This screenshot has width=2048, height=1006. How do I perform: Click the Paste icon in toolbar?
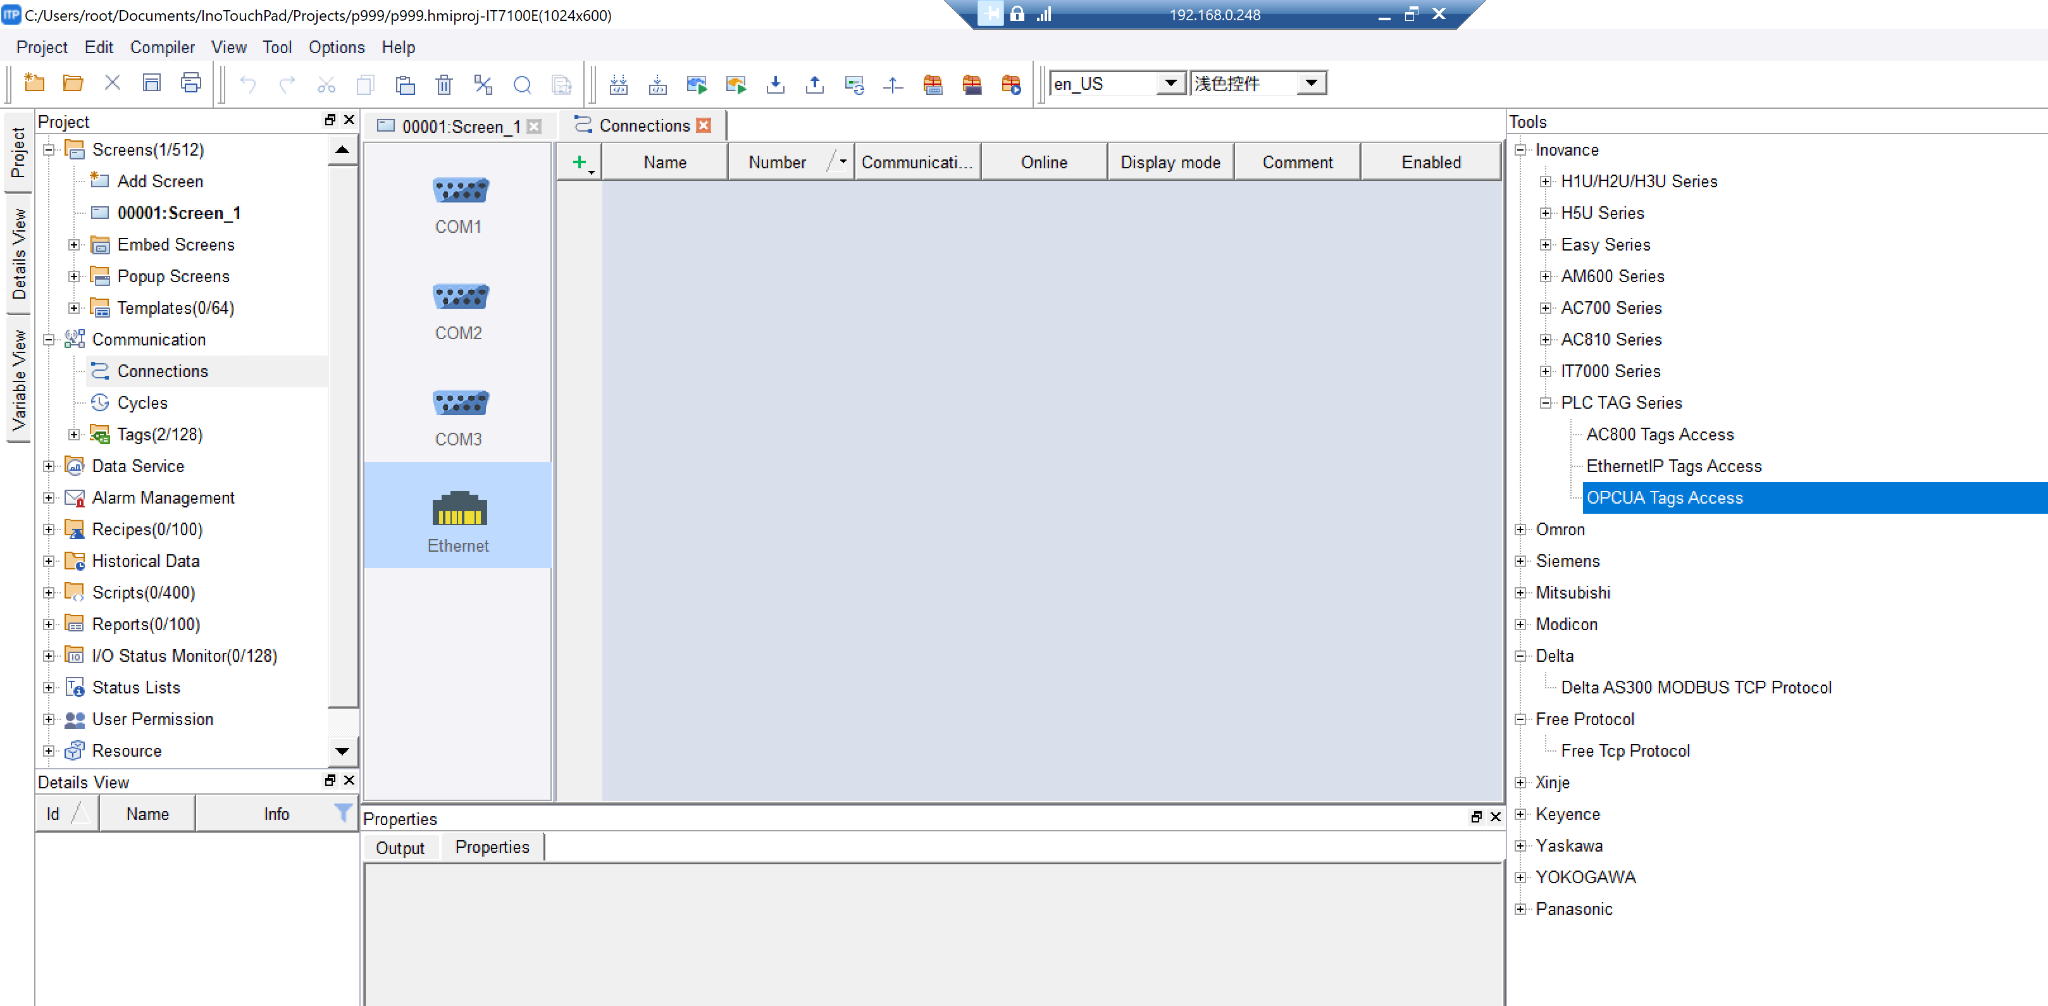click(x=405, y=85)
